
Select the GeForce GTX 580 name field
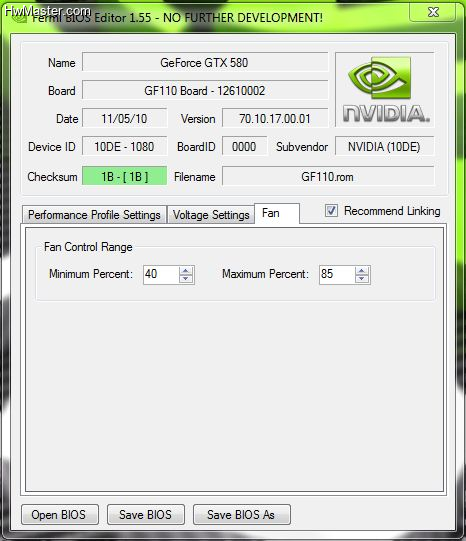(205, 62)
